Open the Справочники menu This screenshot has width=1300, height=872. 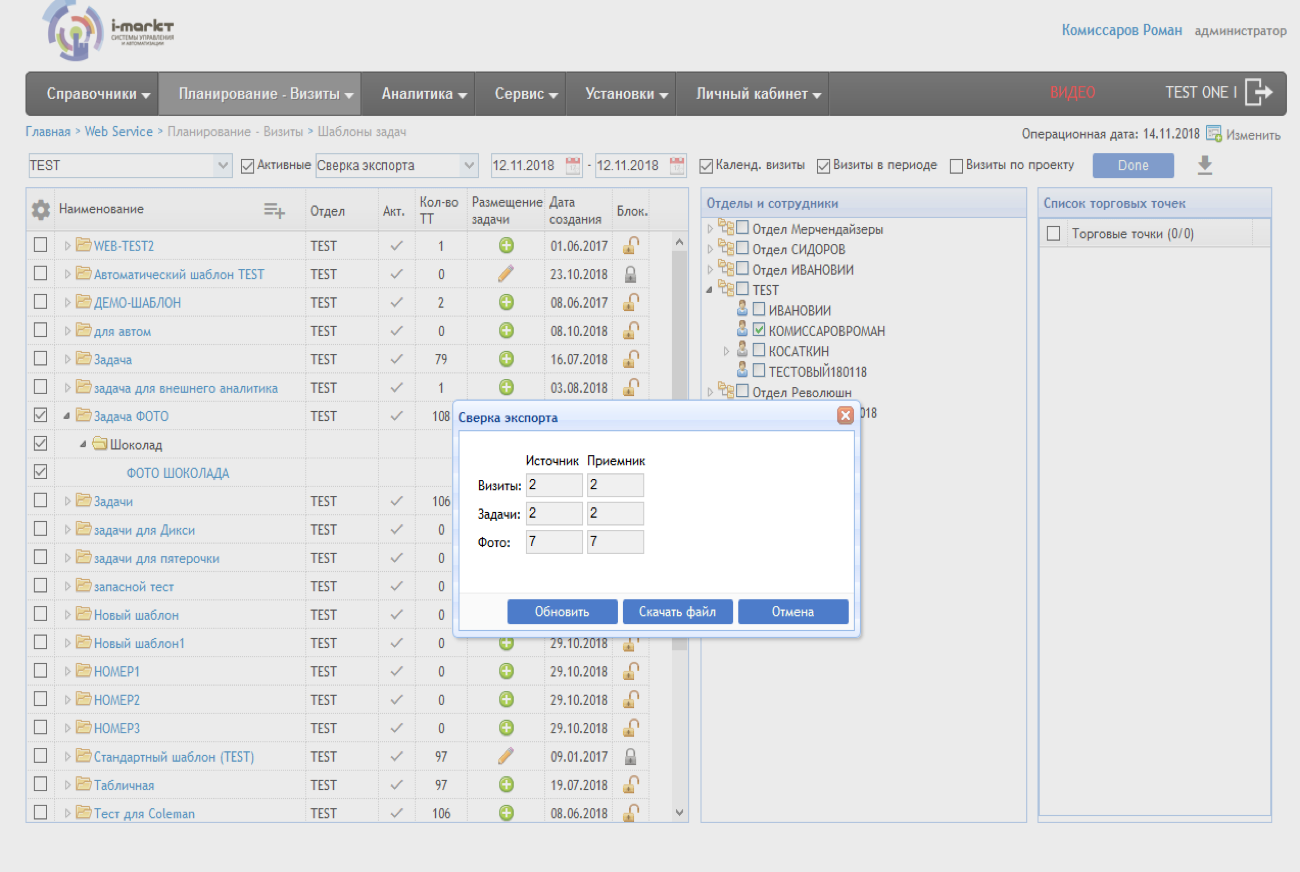[98, 94]
